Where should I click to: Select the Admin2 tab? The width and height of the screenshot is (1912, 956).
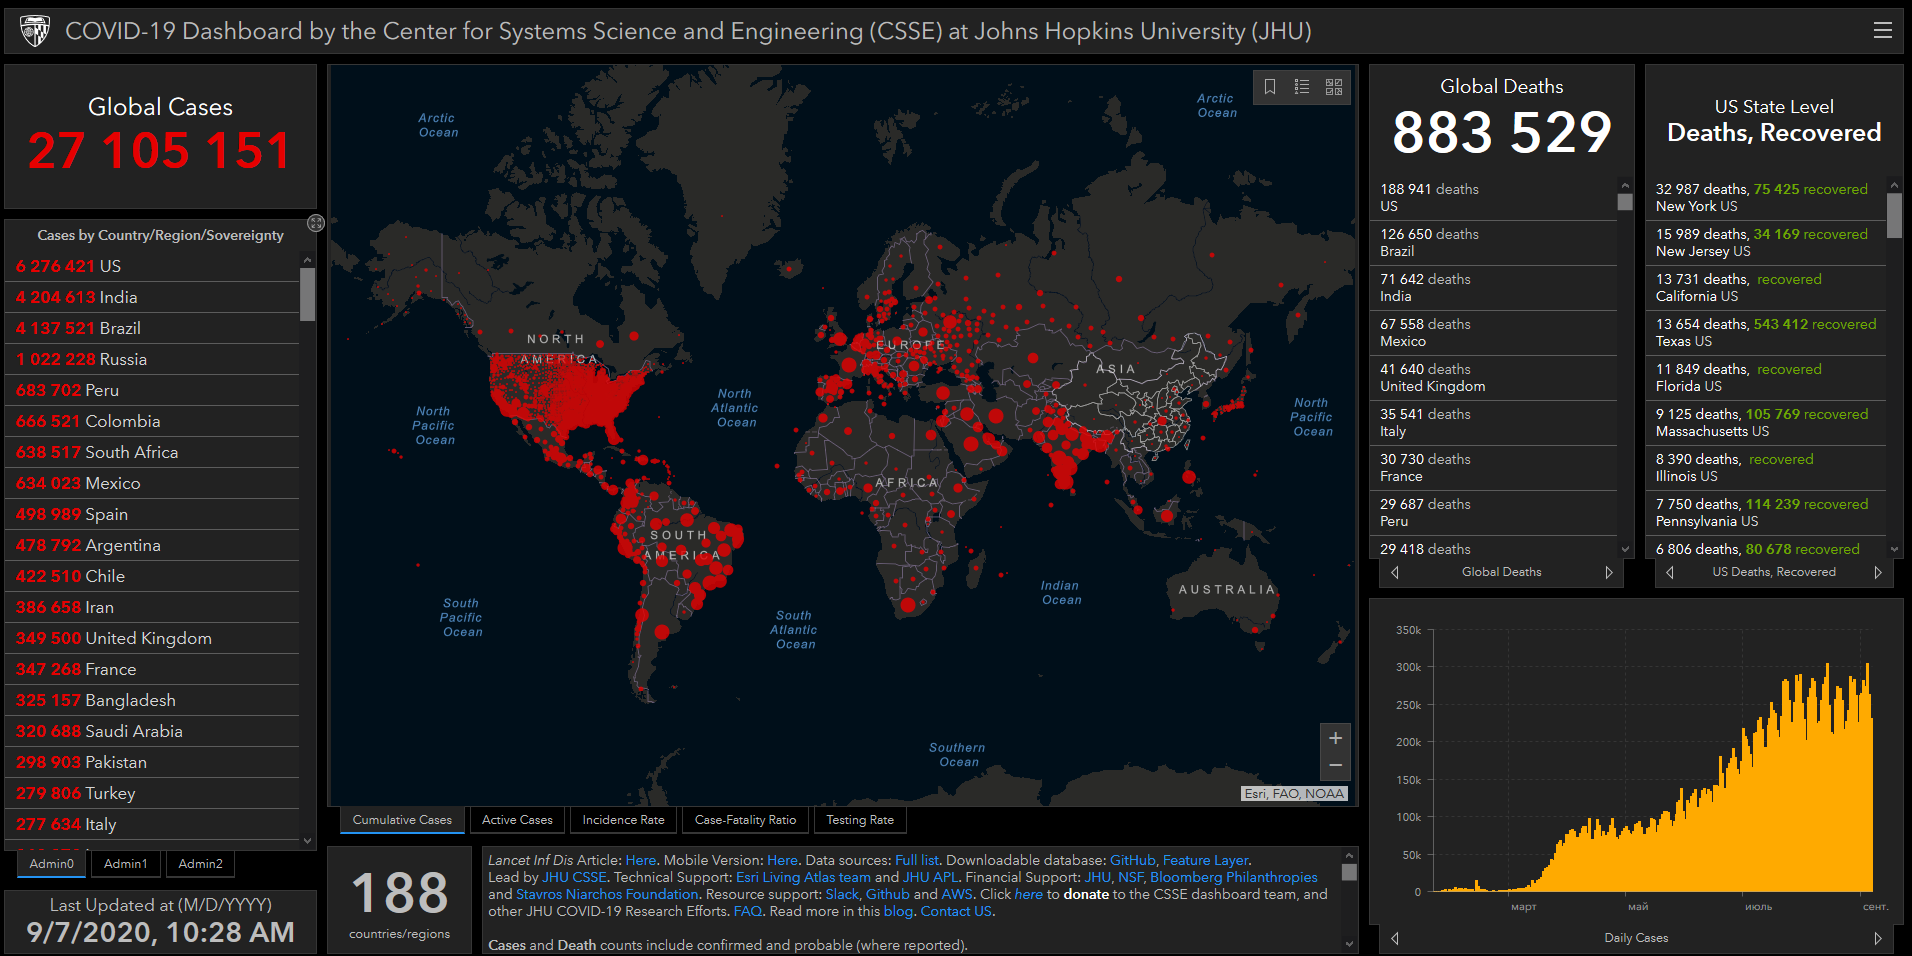[200, 864]
